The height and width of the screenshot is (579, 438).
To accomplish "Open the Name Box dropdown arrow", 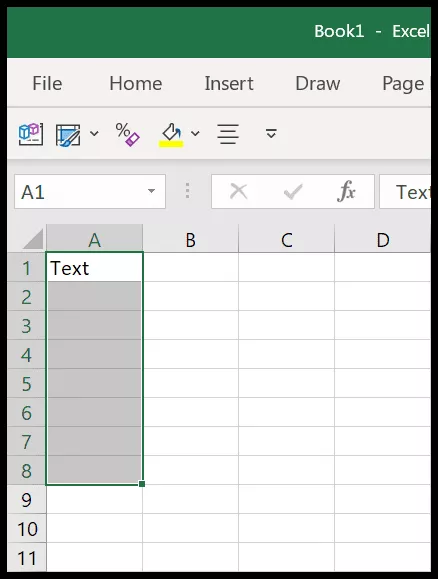I will point(151,191).
